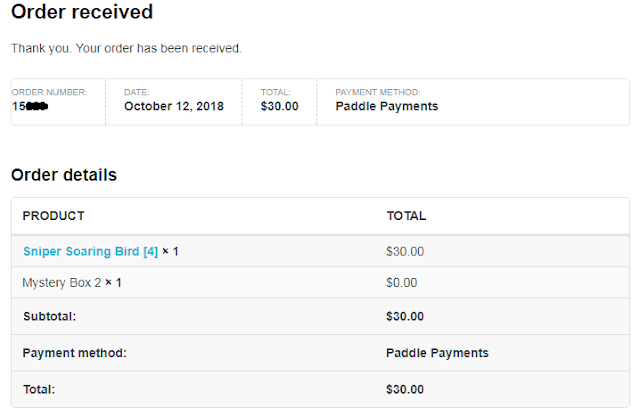Click the final $30.00 total in the last row

[x=404, y=389]
